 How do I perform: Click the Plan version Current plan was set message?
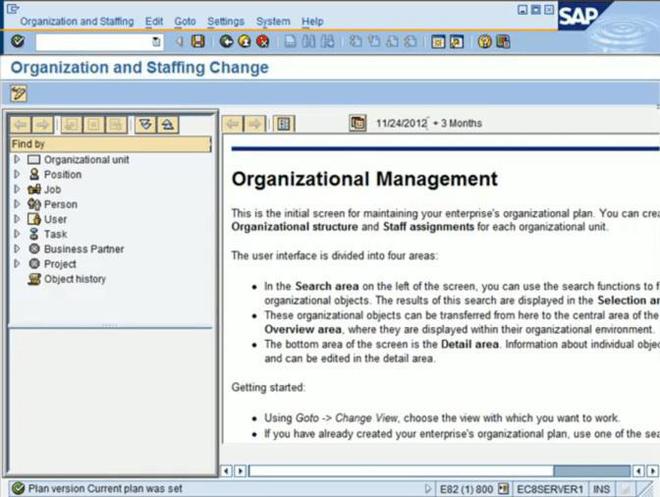click(105, 489)
